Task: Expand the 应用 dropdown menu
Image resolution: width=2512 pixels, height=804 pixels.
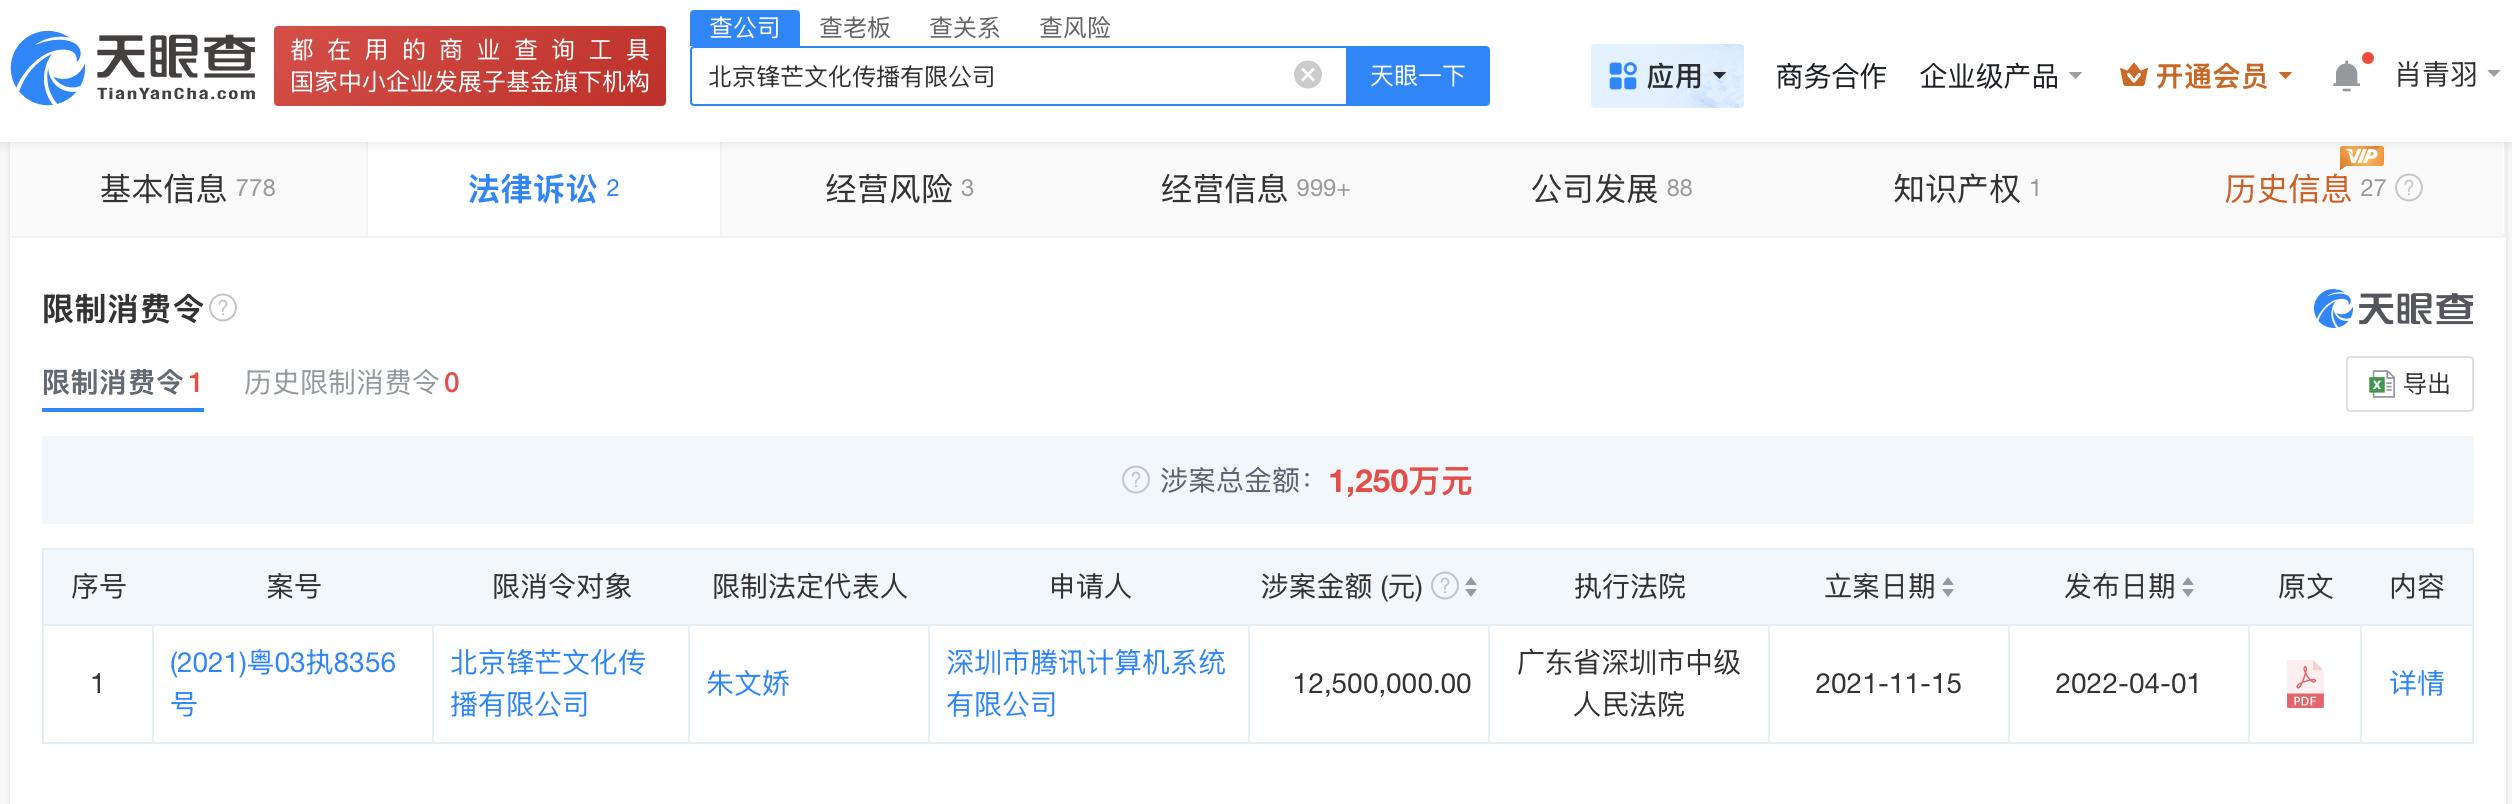Action: pyautogui.click(x=1666, y=76)
